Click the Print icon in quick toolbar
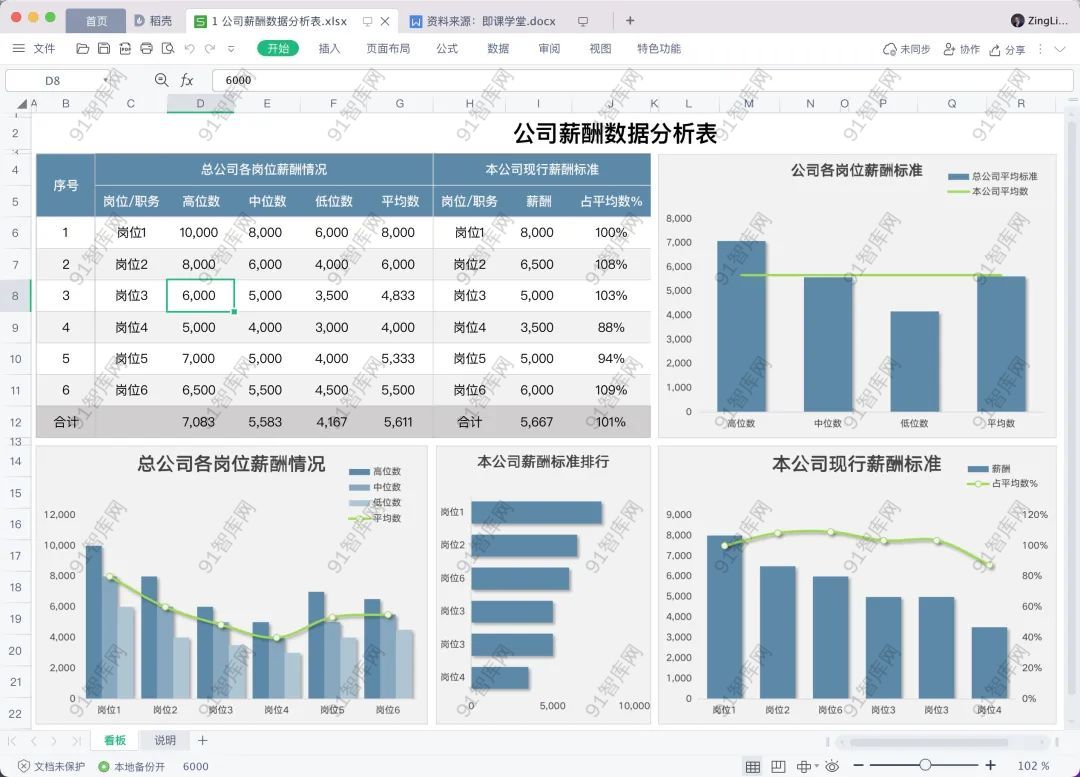Viewport: 1080px width, 777px height. (146, 48)
